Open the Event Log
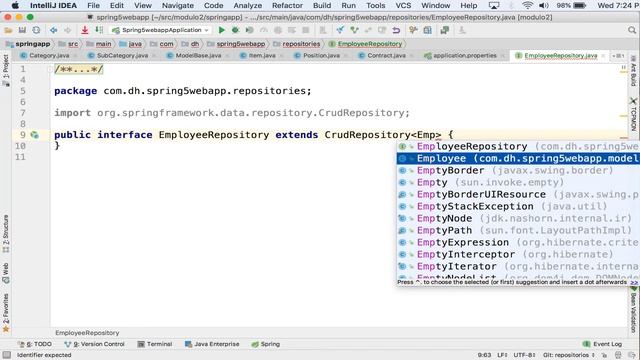 [x=603, y=344]
